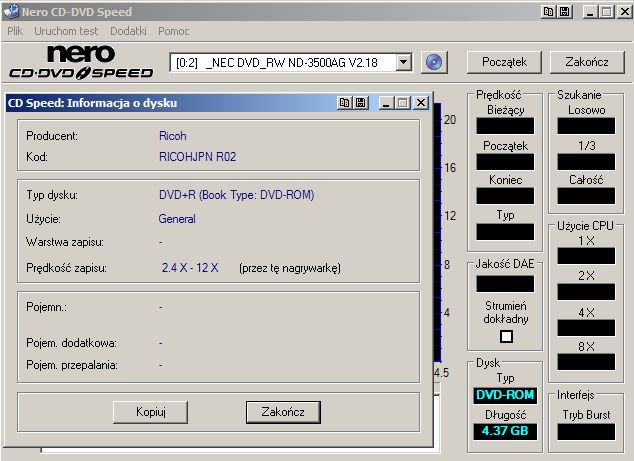
Task: Open the Uruchom test menu
Action: (66, 31)
